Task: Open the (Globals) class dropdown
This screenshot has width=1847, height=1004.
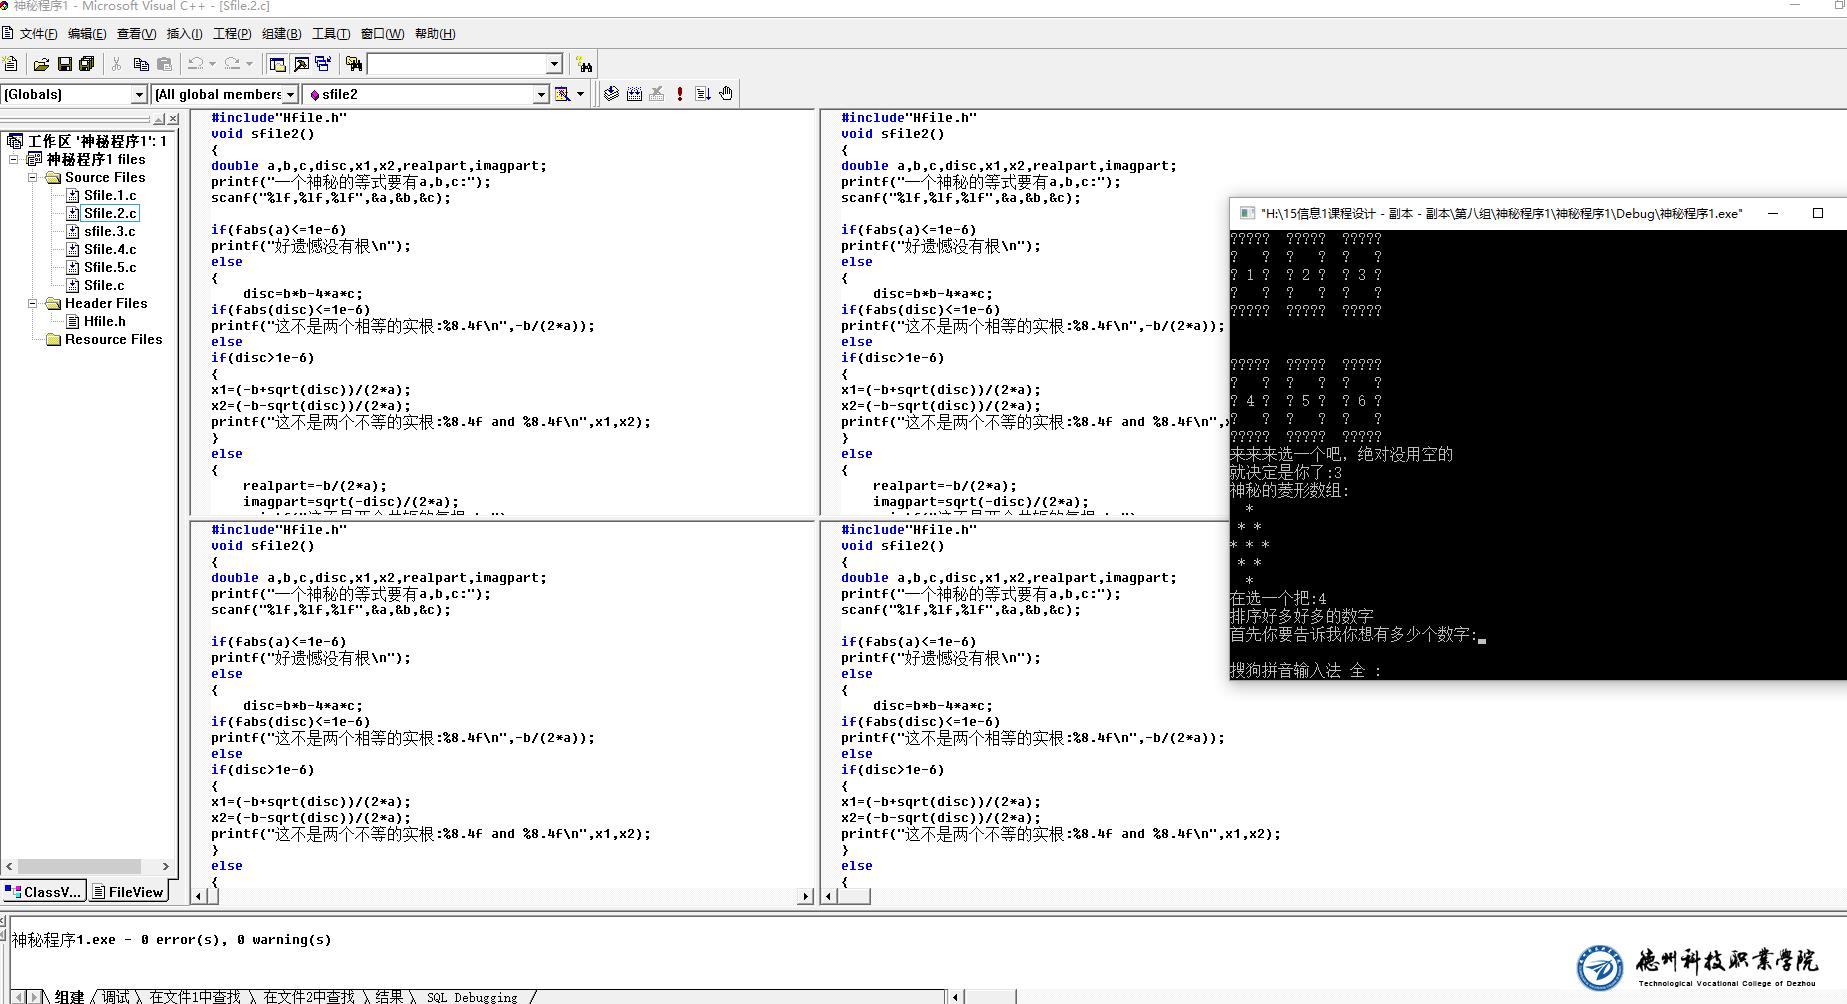Action: point(139,94)
